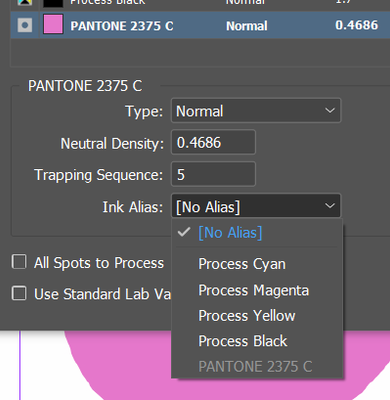Select the checked [No Alias] option
The width and height of the screenshot is (390, 400).
point(230,233)
